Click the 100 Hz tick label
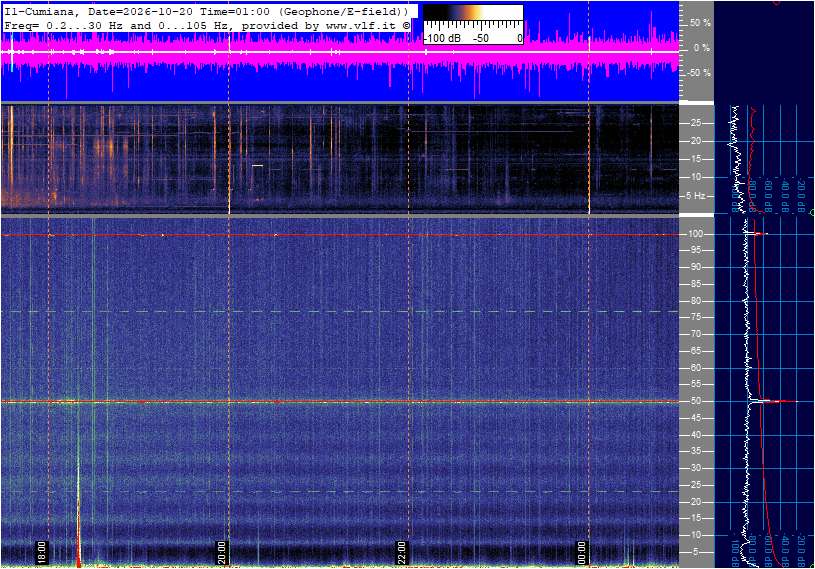 695,234
